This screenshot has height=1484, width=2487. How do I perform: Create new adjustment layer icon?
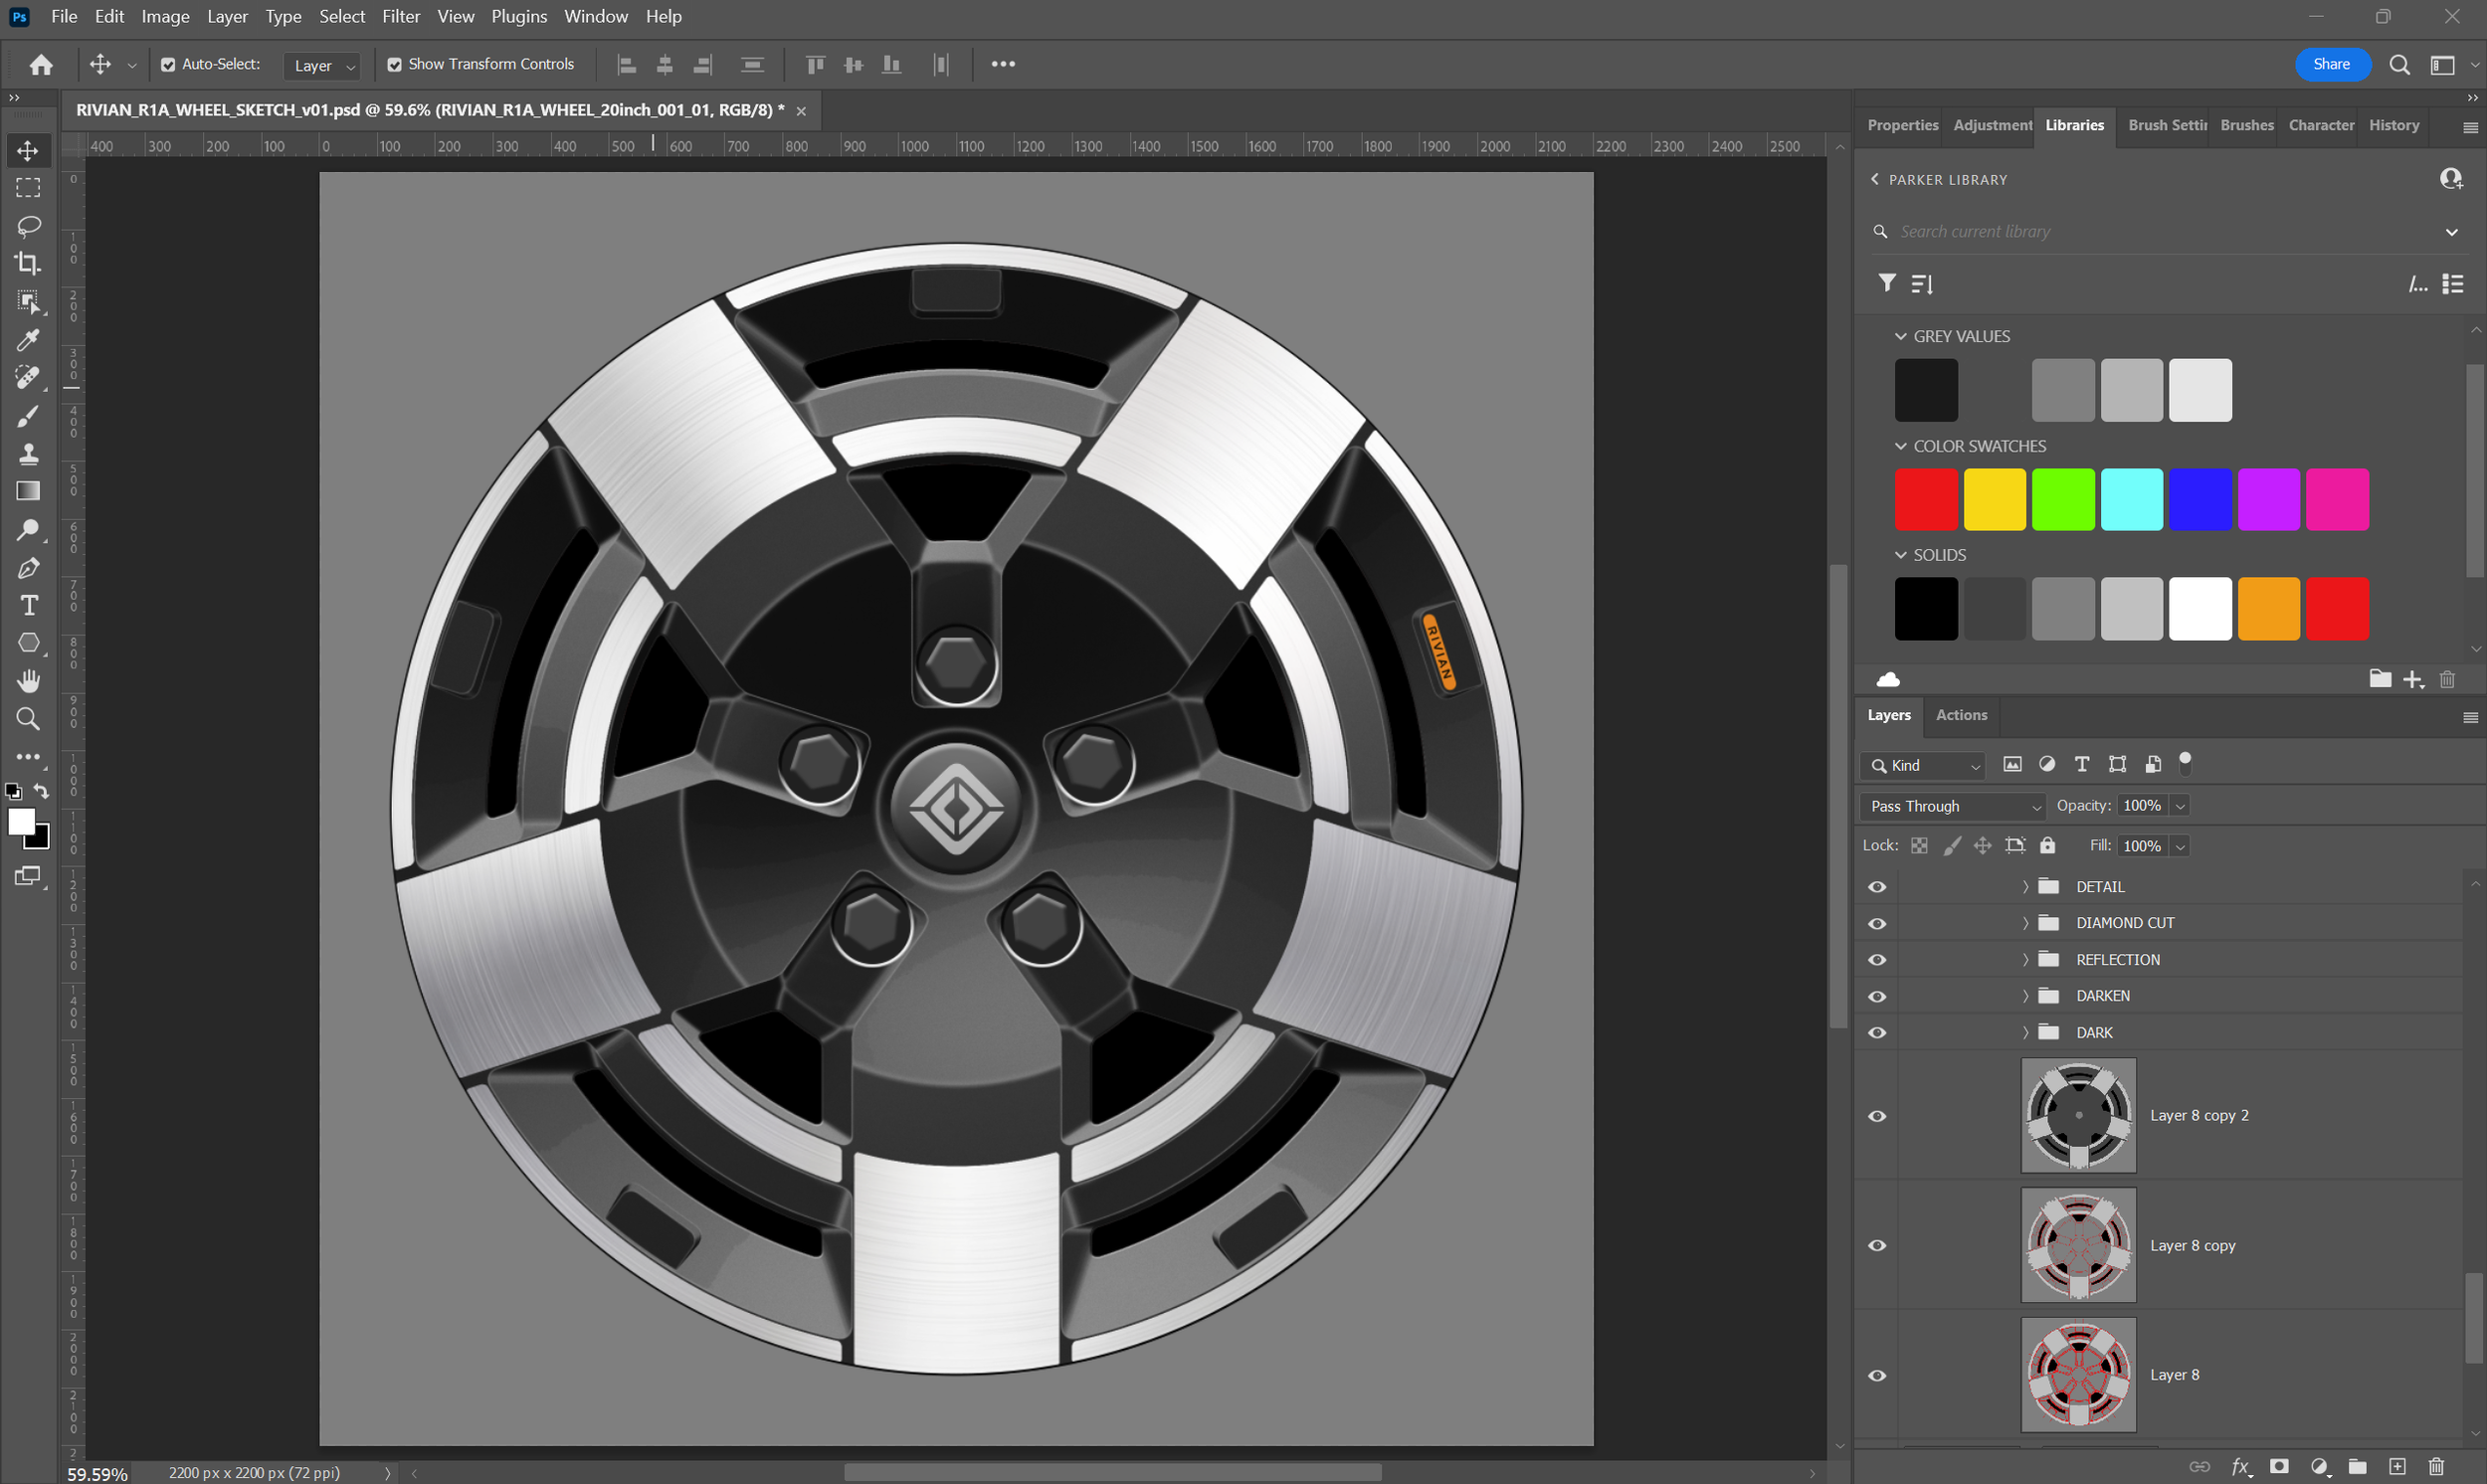coord(2319,1467)
